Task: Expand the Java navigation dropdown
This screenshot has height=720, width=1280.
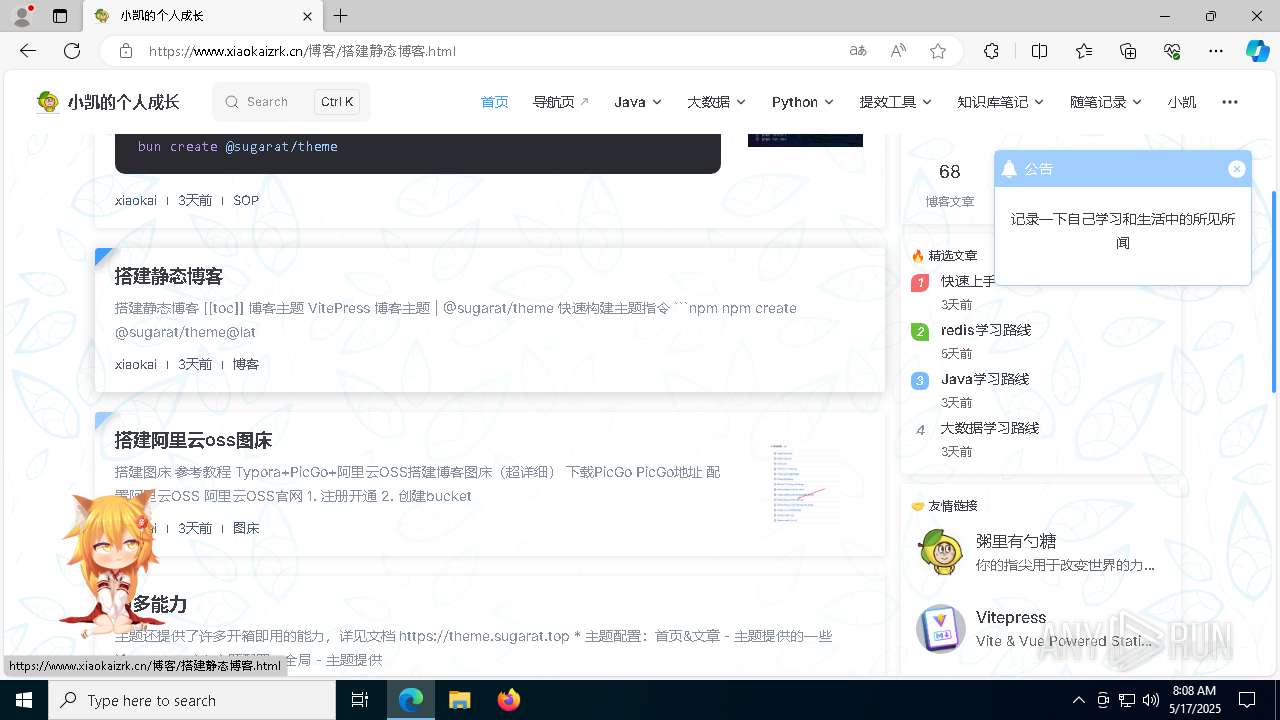Action: click(638, 102)
